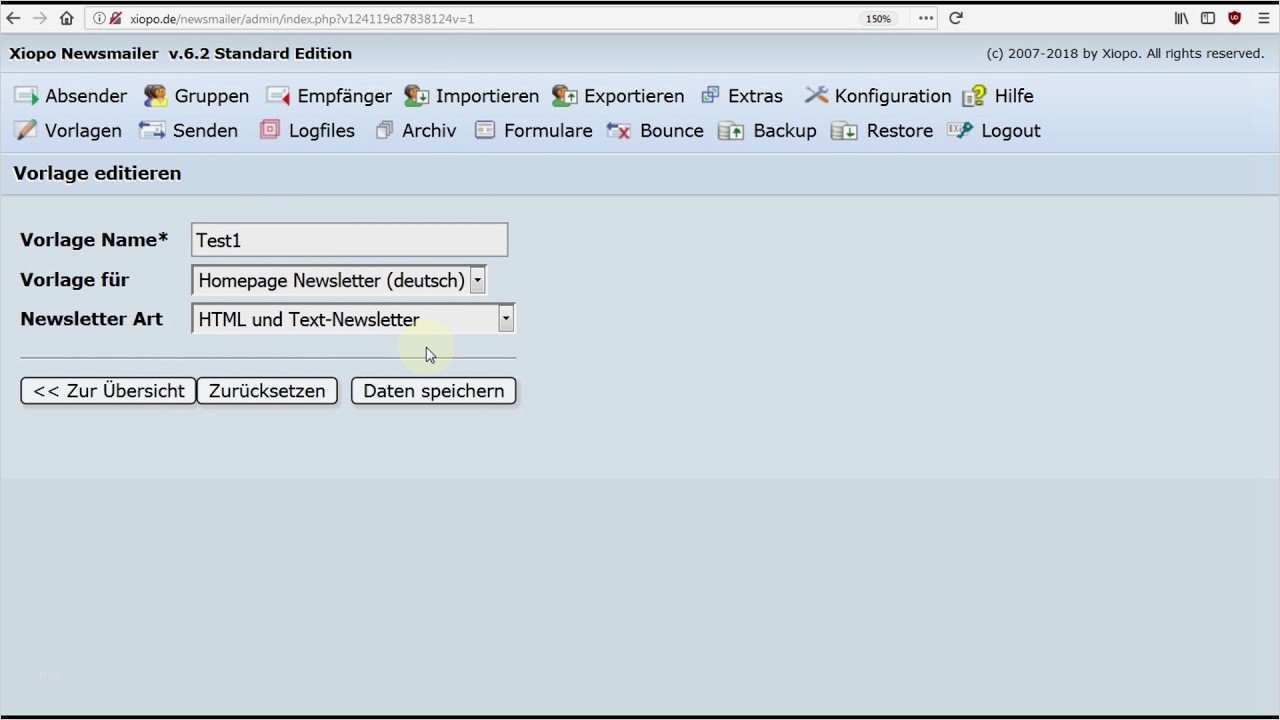Viewport: 1280px width, 720px height.
Task: Click the Konfiguration tools icon
Action: (x=816, y=95)
